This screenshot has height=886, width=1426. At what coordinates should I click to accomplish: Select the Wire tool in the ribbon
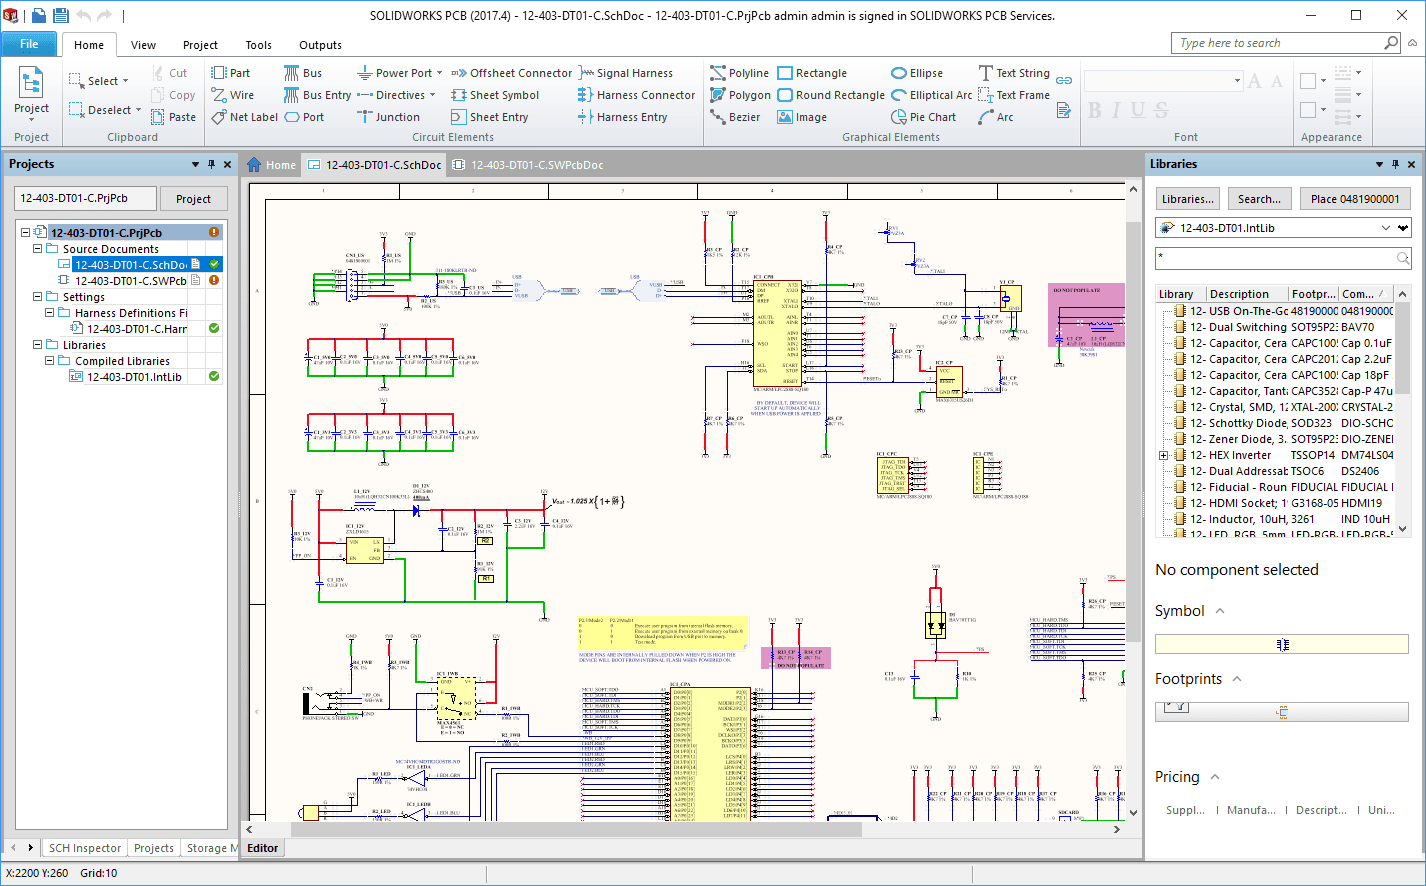(x=233, y=95)
